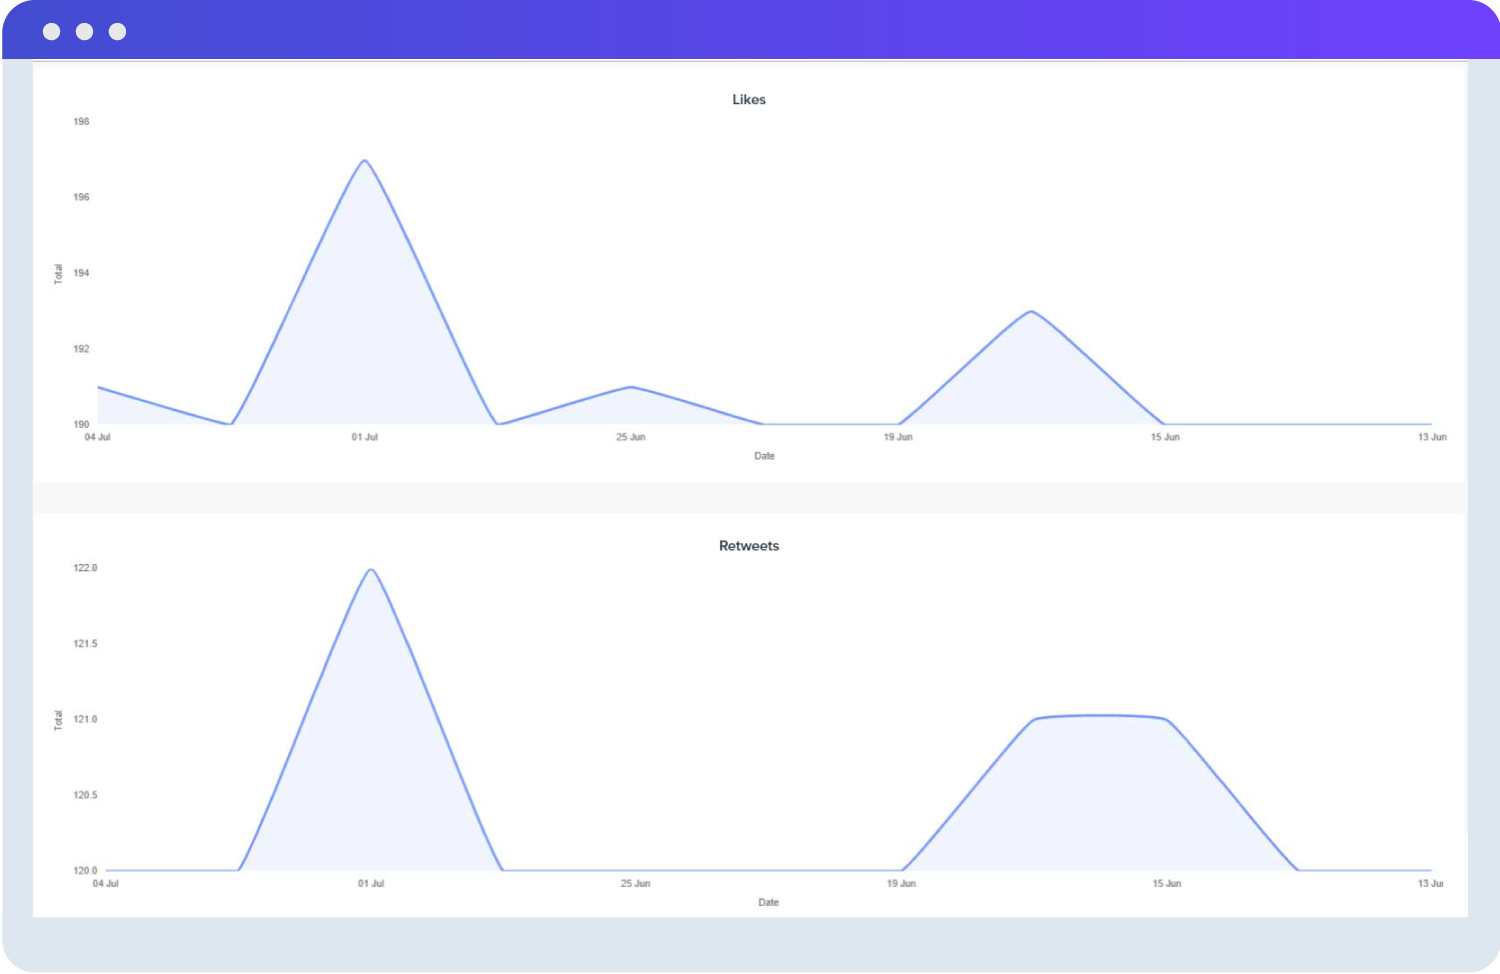Click 01 Jul label under Retweets chart

[x=371, y=884]
